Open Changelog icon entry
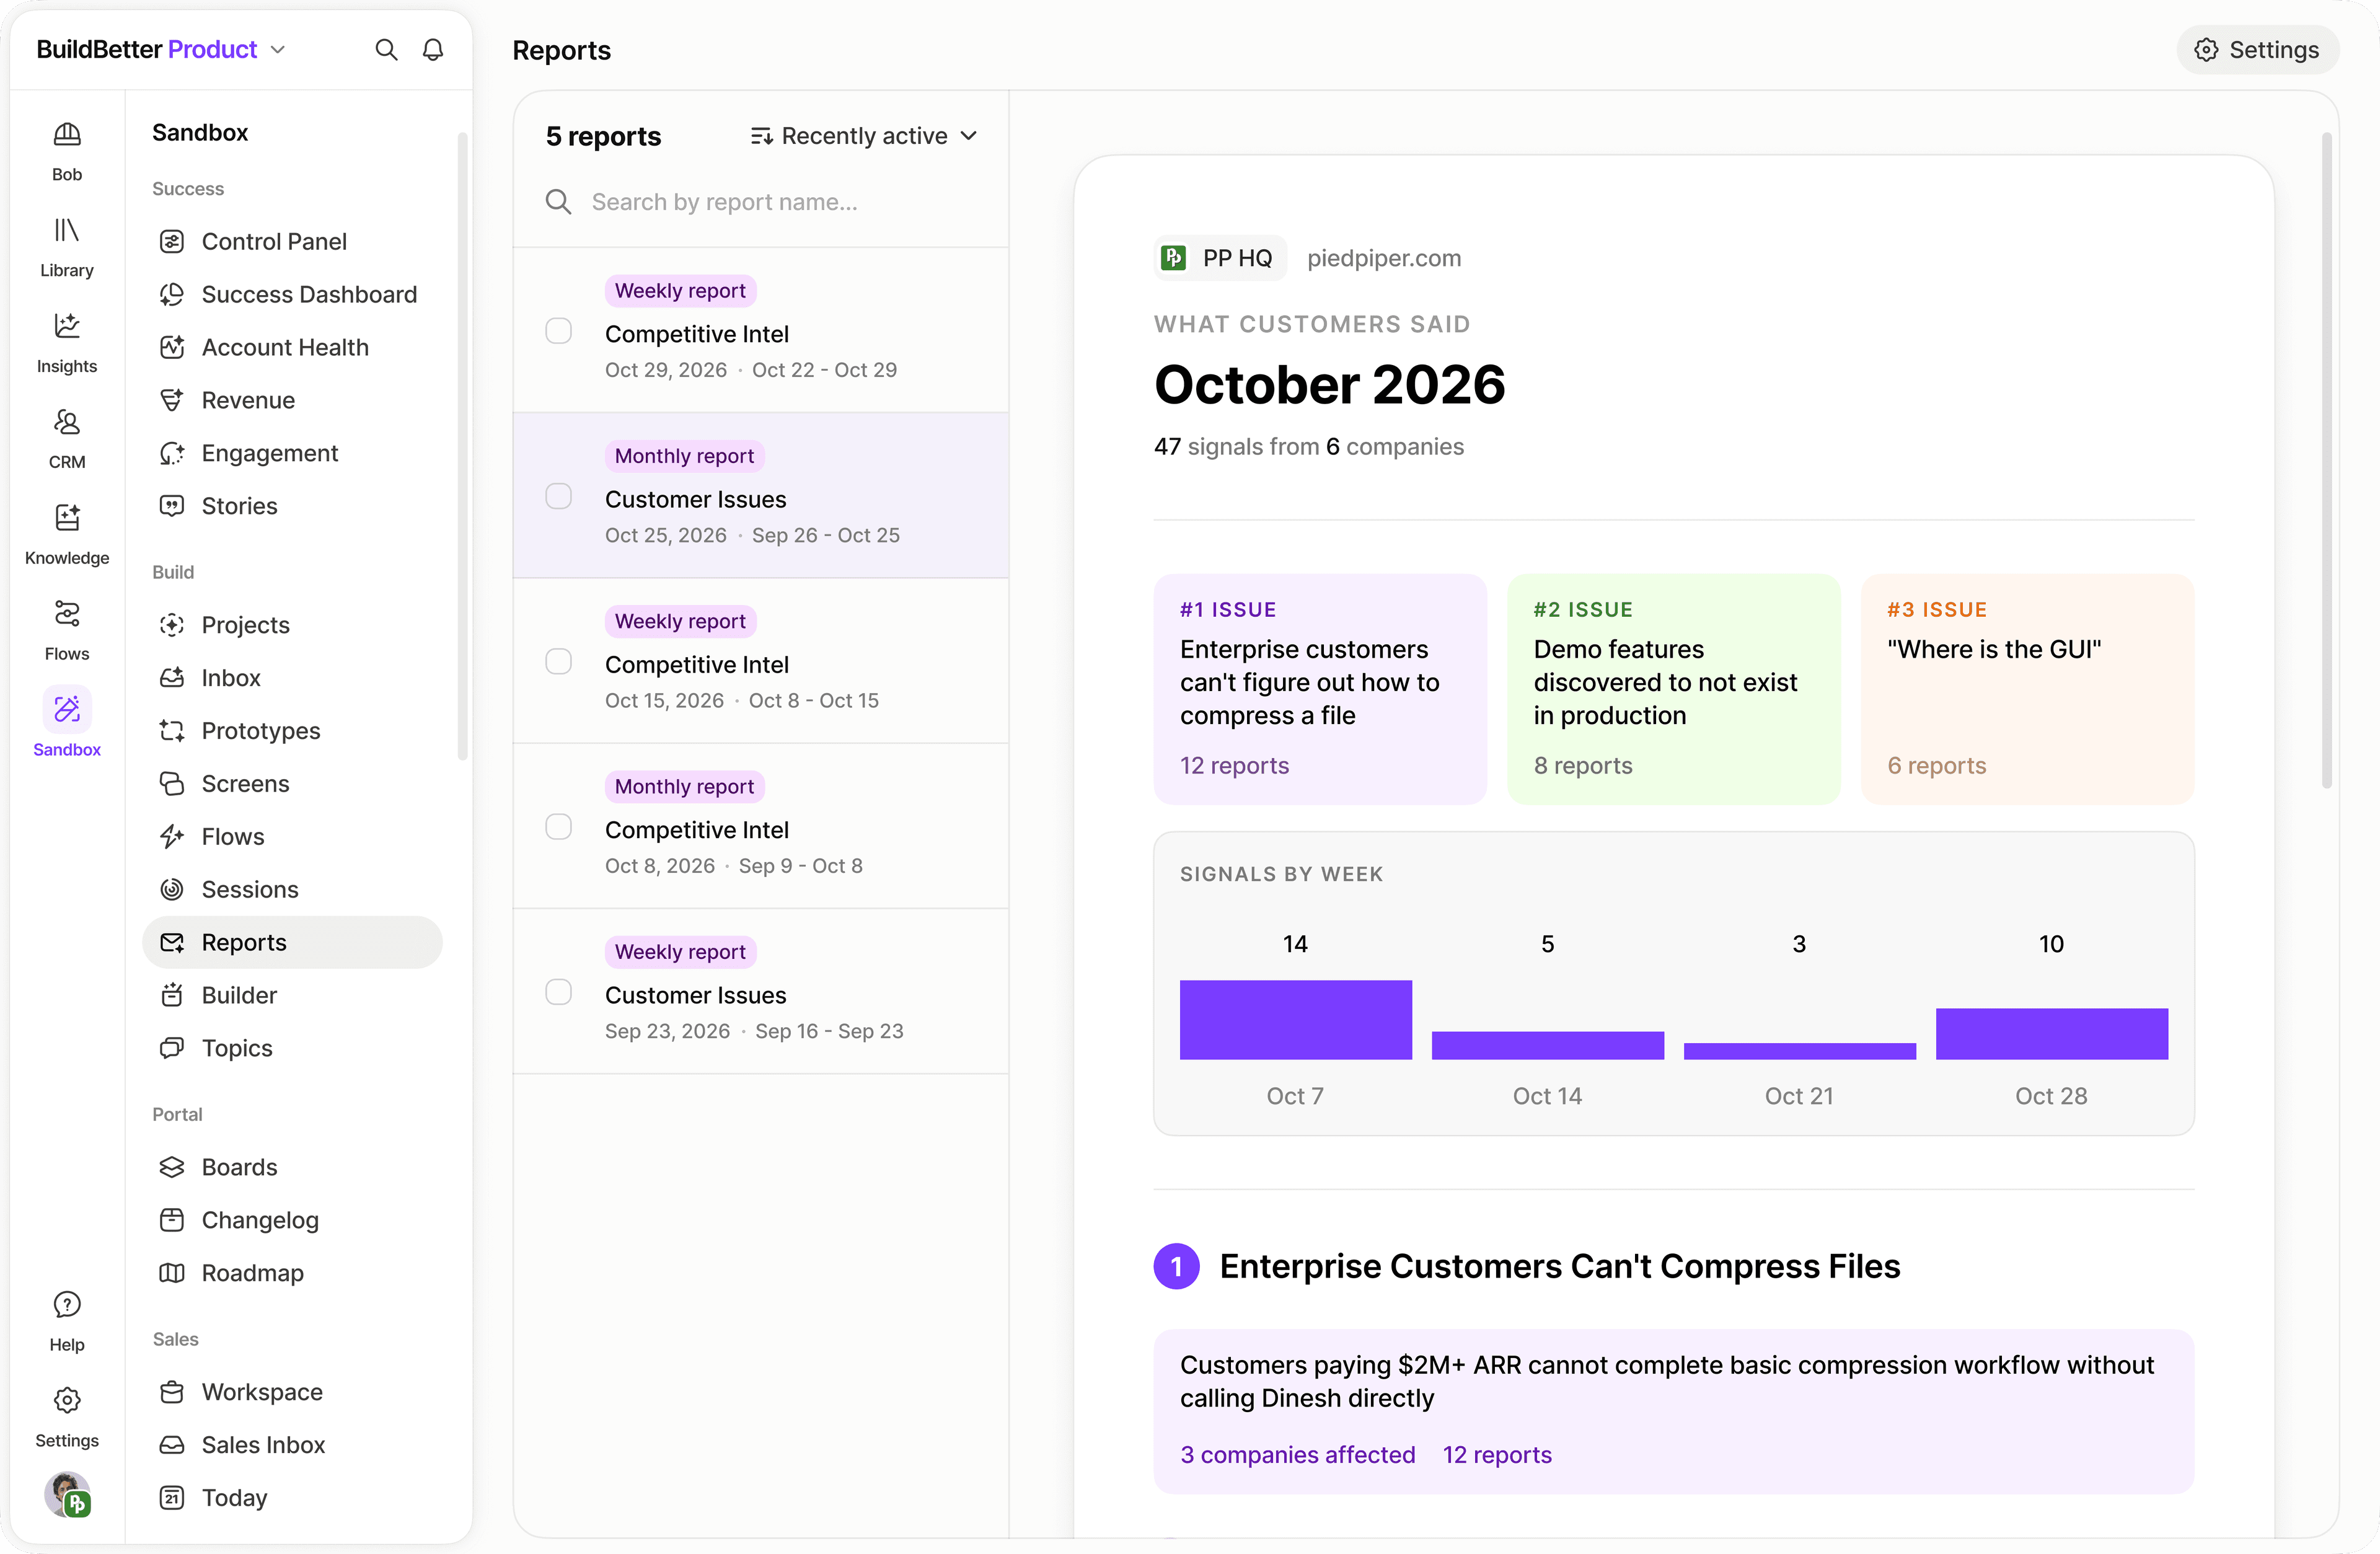The image size is (2380, 1554). (x=172, y=1220)
